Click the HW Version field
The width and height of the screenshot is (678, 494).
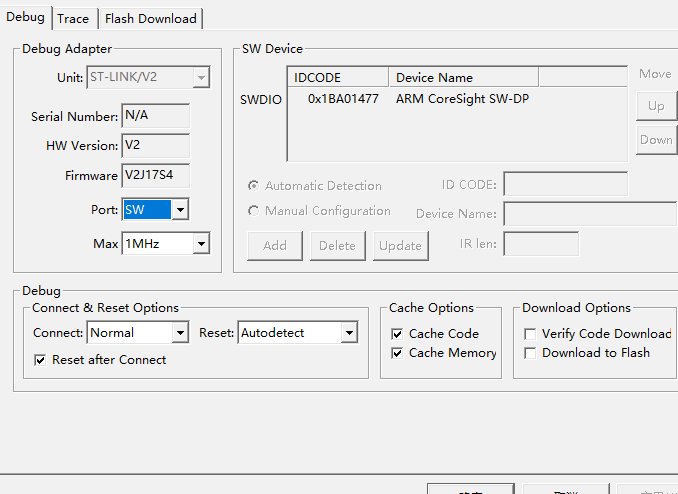click(x=156, y=145)
